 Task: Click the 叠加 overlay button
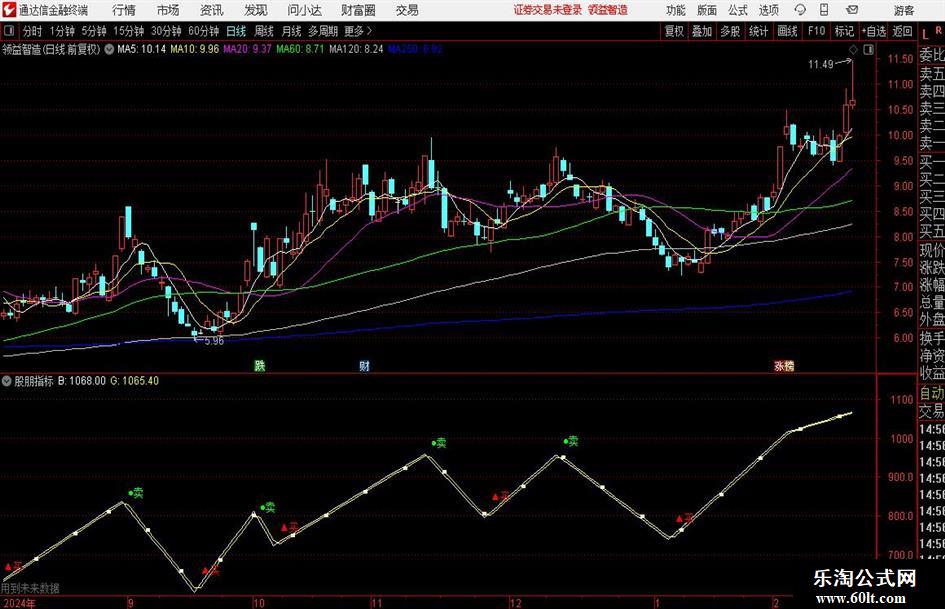pos(702,31)
